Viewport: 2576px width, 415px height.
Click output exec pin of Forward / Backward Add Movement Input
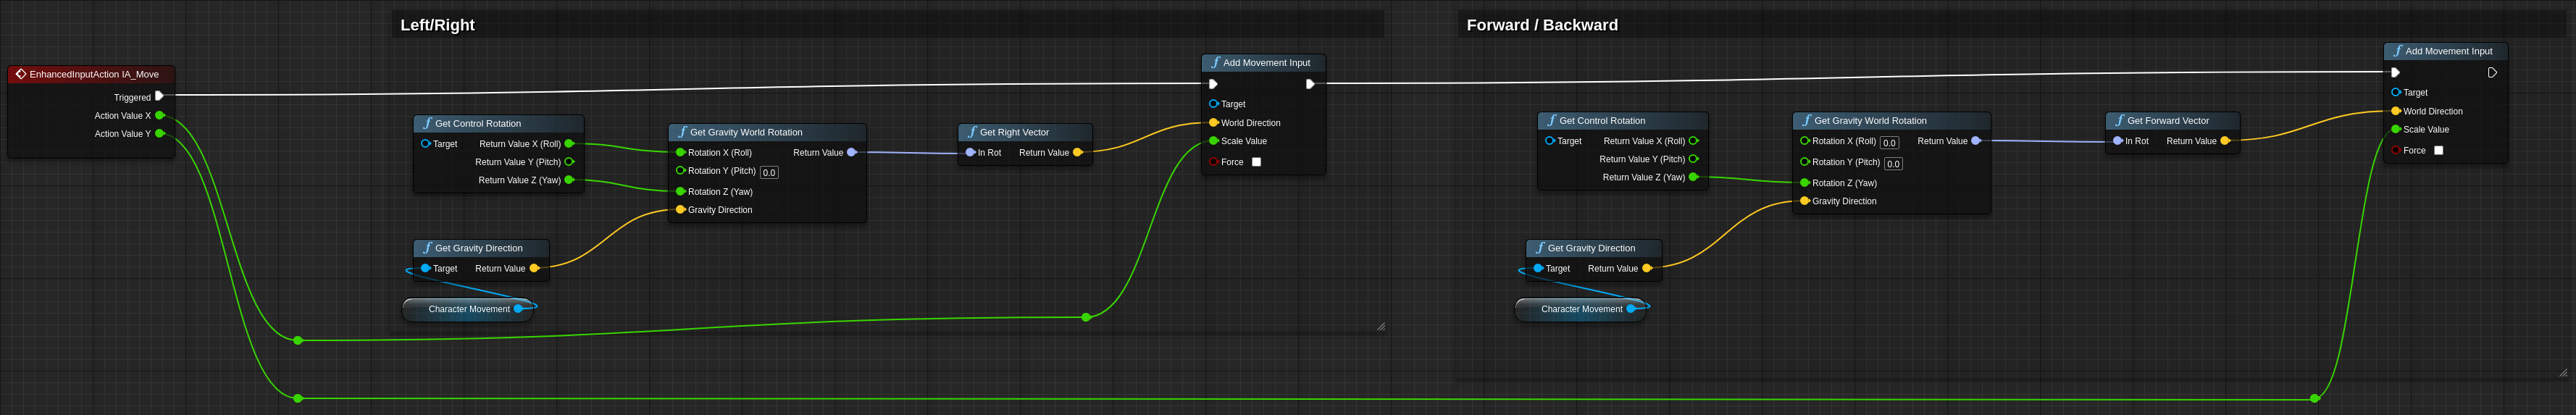tap(2492, 72)
